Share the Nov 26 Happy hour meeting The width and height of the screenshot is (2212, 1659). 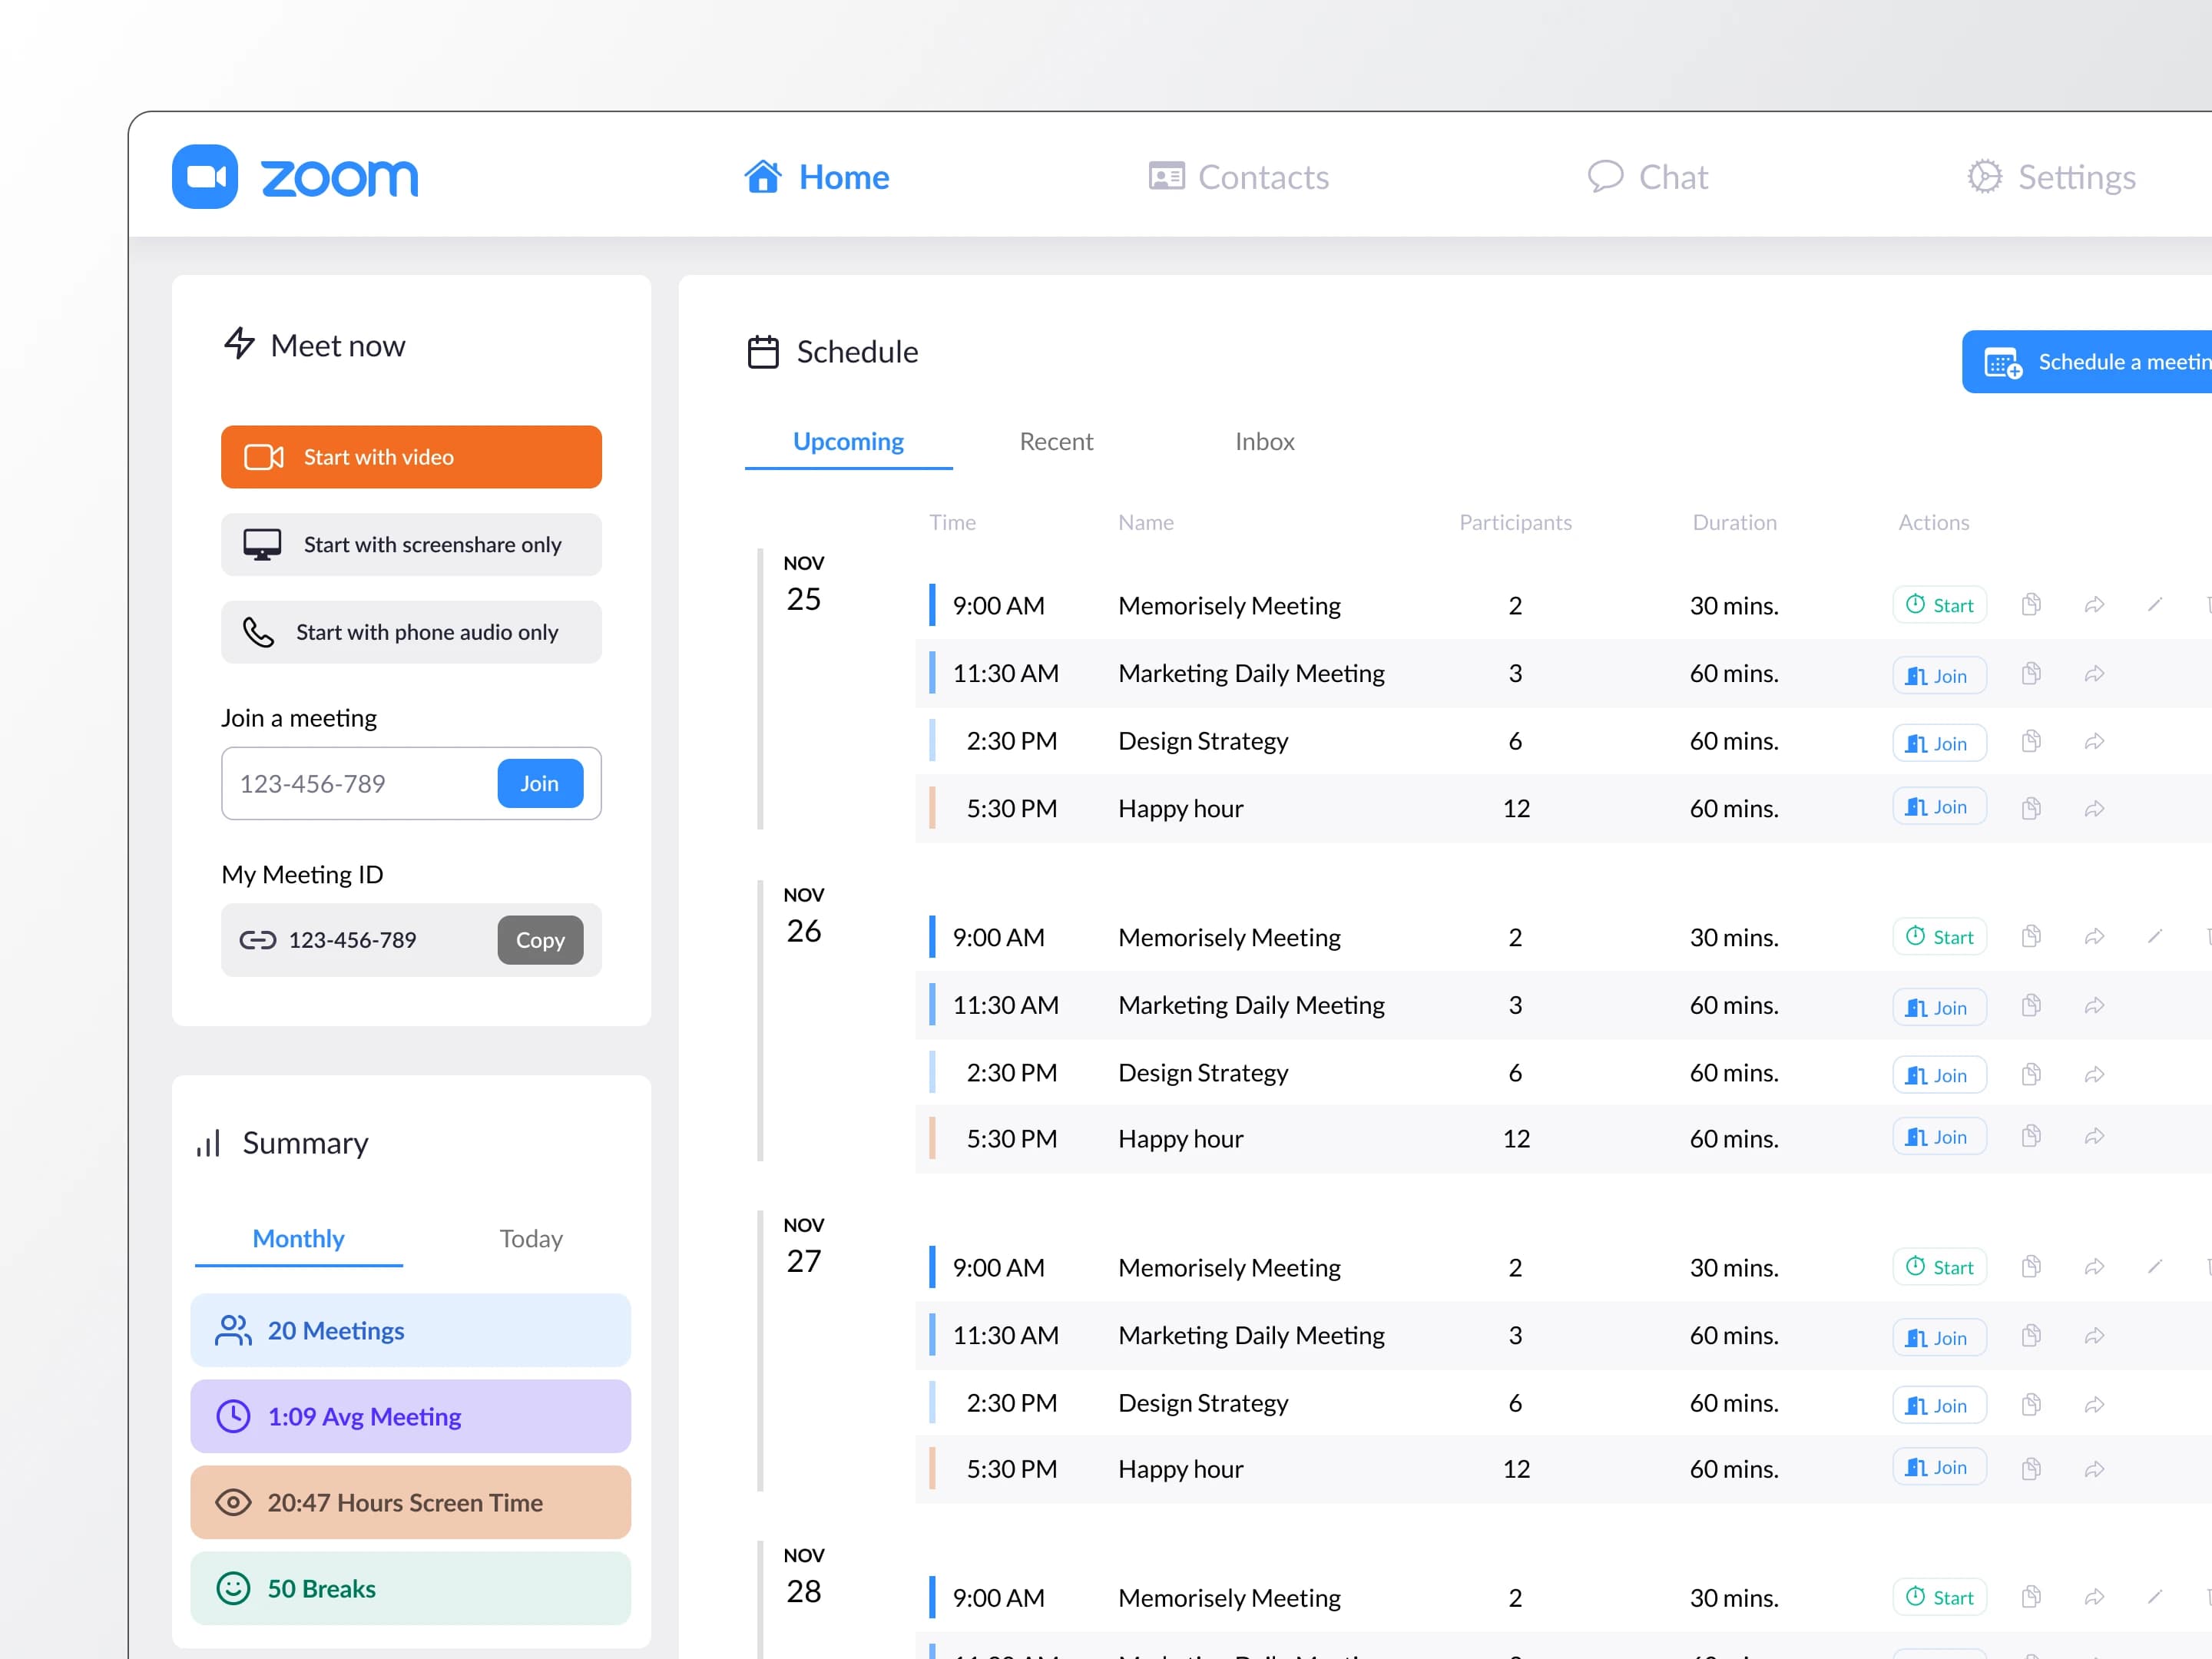click(2094, 1137)
